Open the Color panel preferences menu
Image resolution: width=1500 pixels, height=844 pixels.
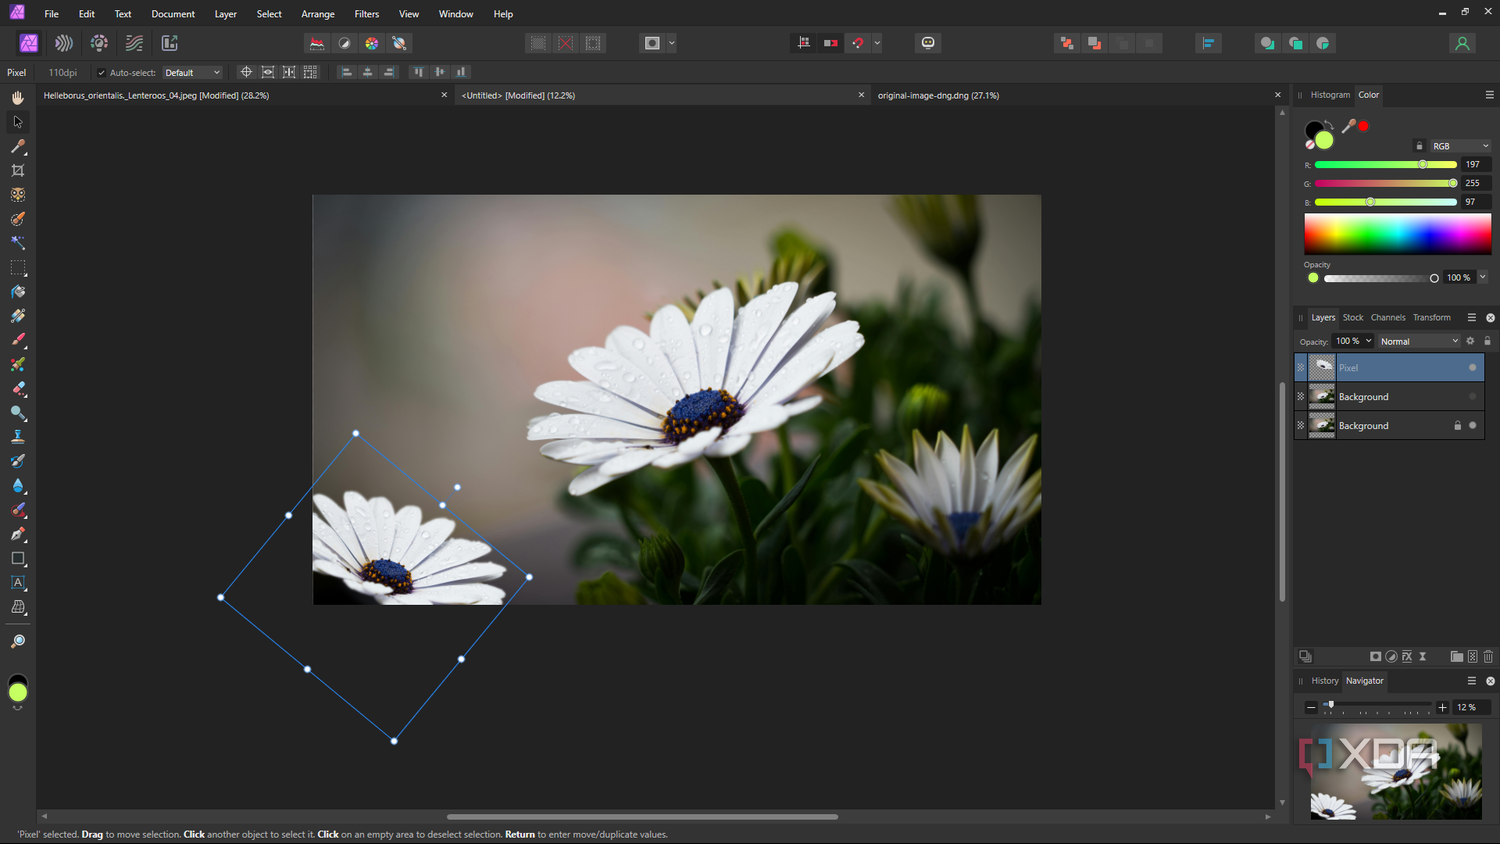click(1489, 95)
